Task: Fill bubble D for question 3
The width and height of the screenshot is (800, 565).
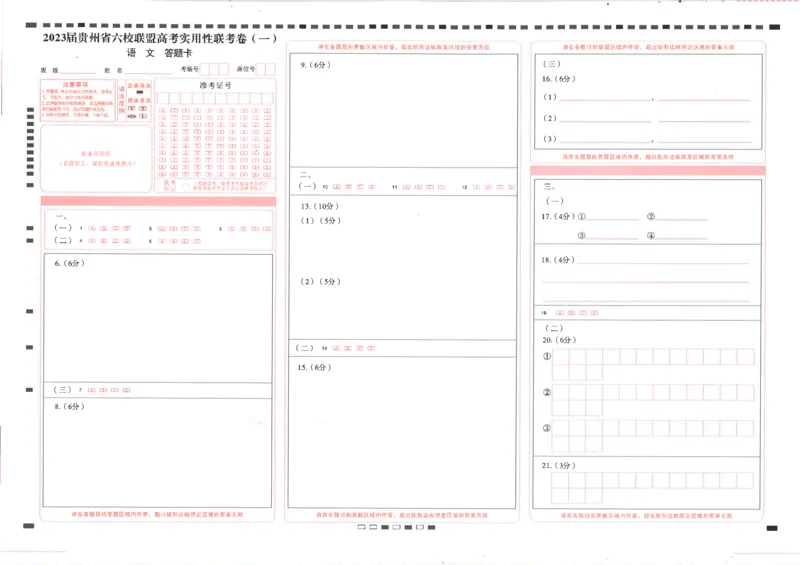Action: pyautogui.click(x=267, y=229)
